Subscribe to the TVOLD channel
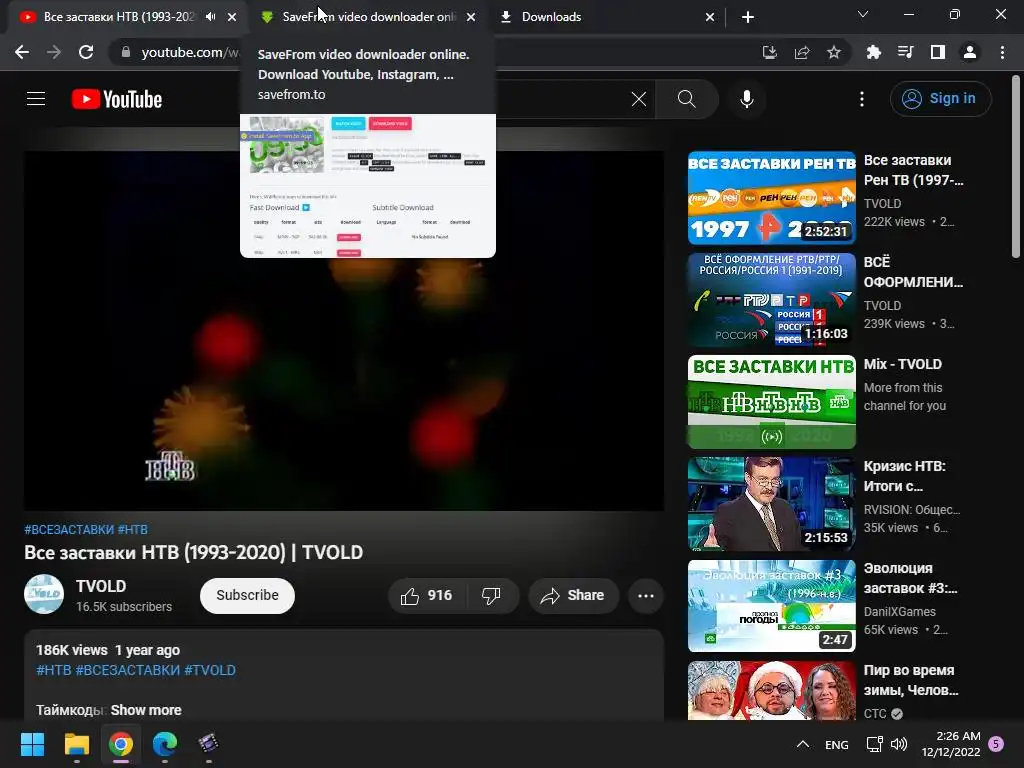Screen dimensions: 1024x768 tap(248, 595)
